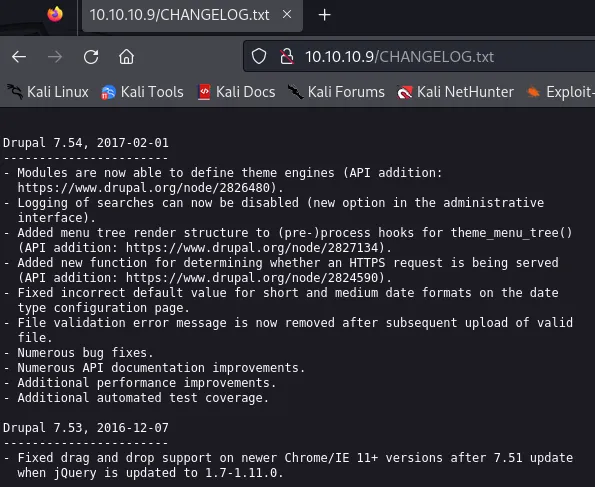Viewport: 595px width, 487px height.
Task: Go back using the back arrow
Action: coord(19,57)
